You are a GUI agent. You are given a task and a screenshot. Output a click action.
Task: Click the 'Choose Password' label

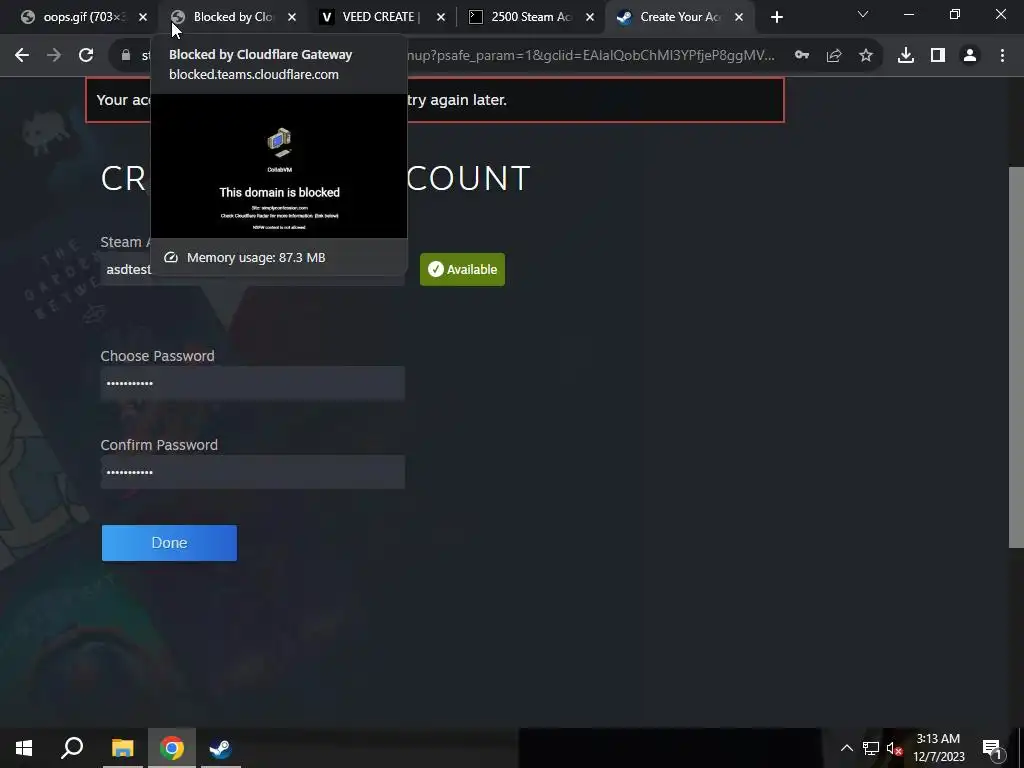[157, 356]
